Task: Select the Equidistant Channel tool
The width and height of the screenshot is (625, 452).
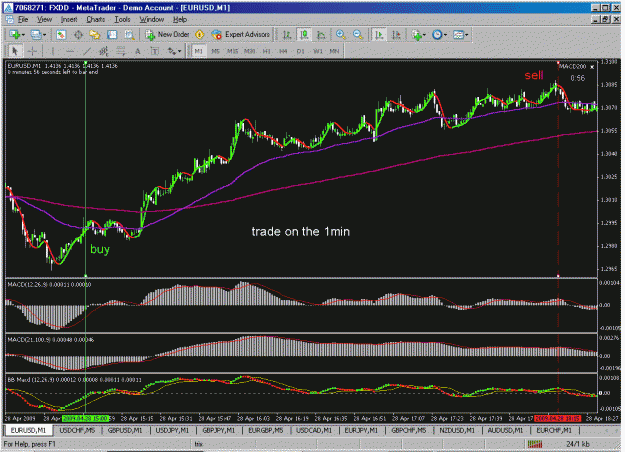Action: point(104,51)
